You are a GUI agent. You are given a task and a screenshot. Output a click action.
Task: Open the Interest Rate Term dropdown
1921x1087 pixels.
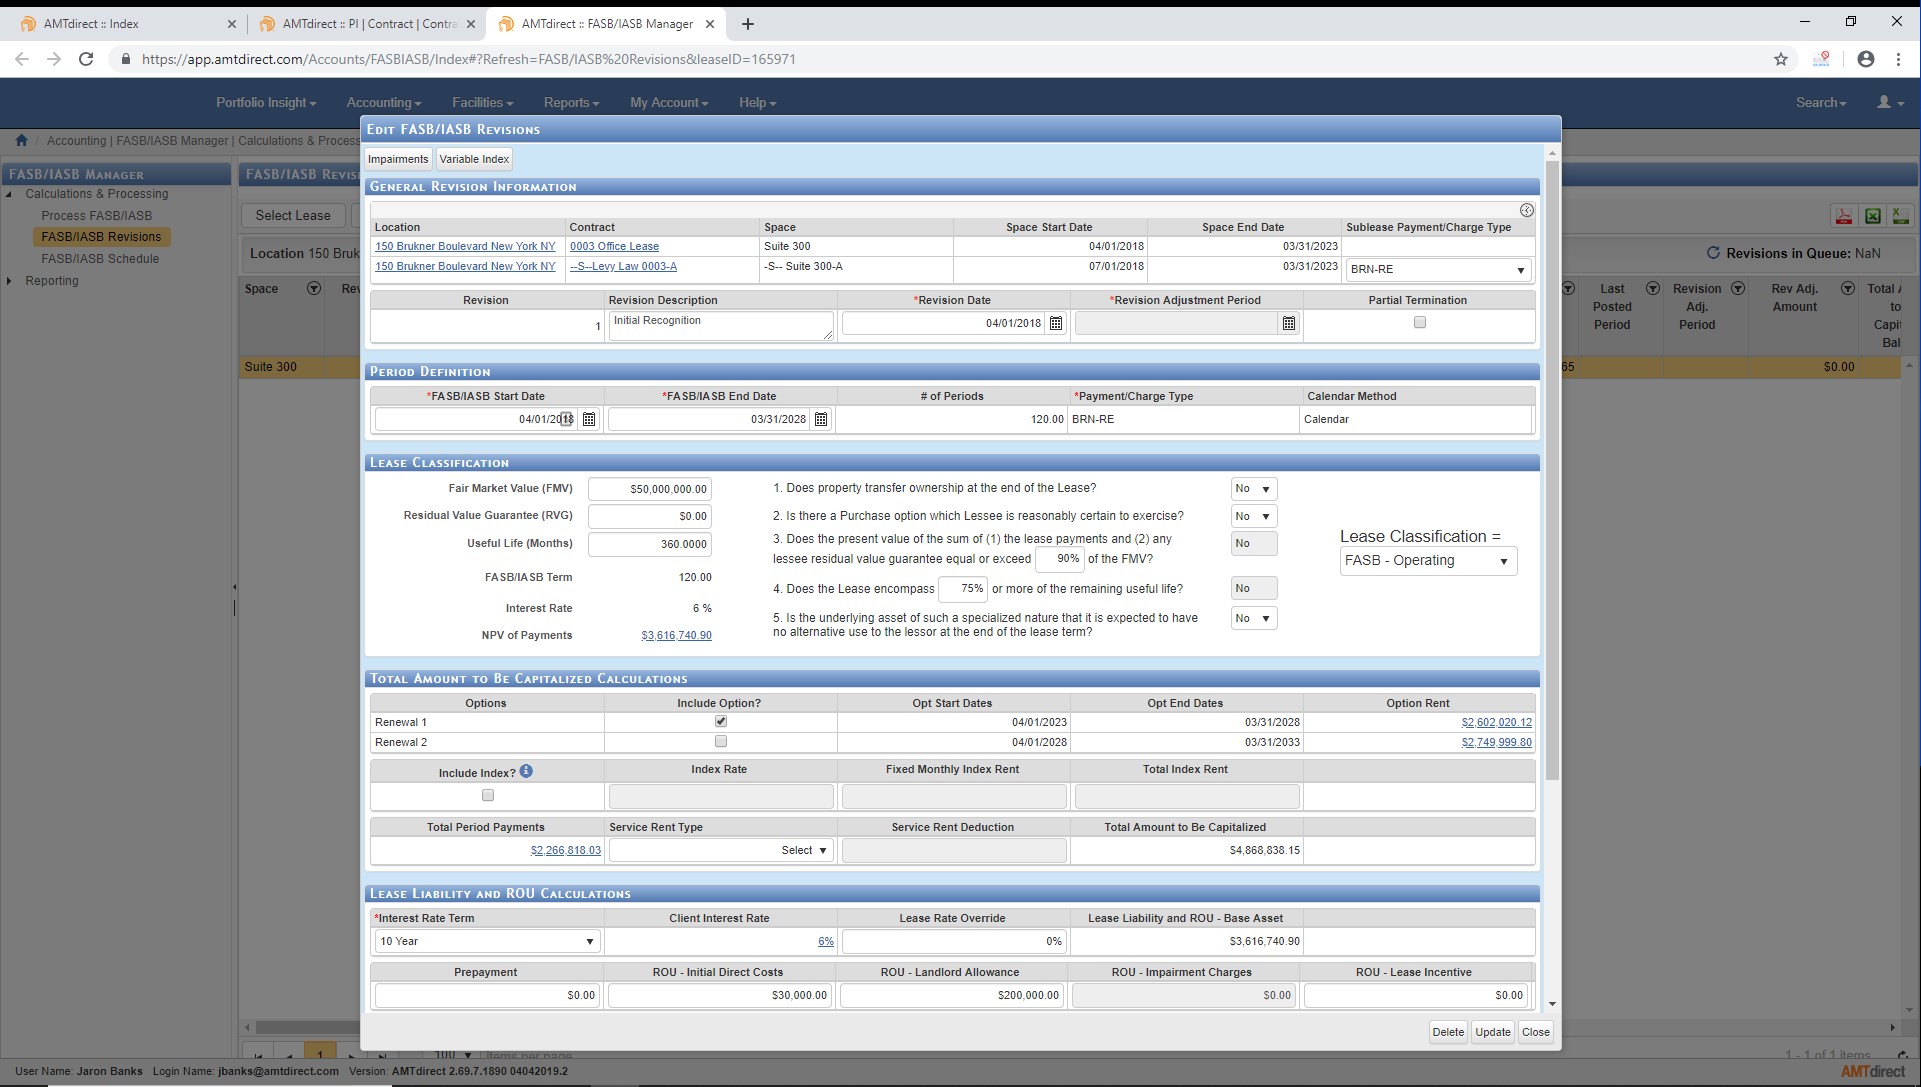486,941
